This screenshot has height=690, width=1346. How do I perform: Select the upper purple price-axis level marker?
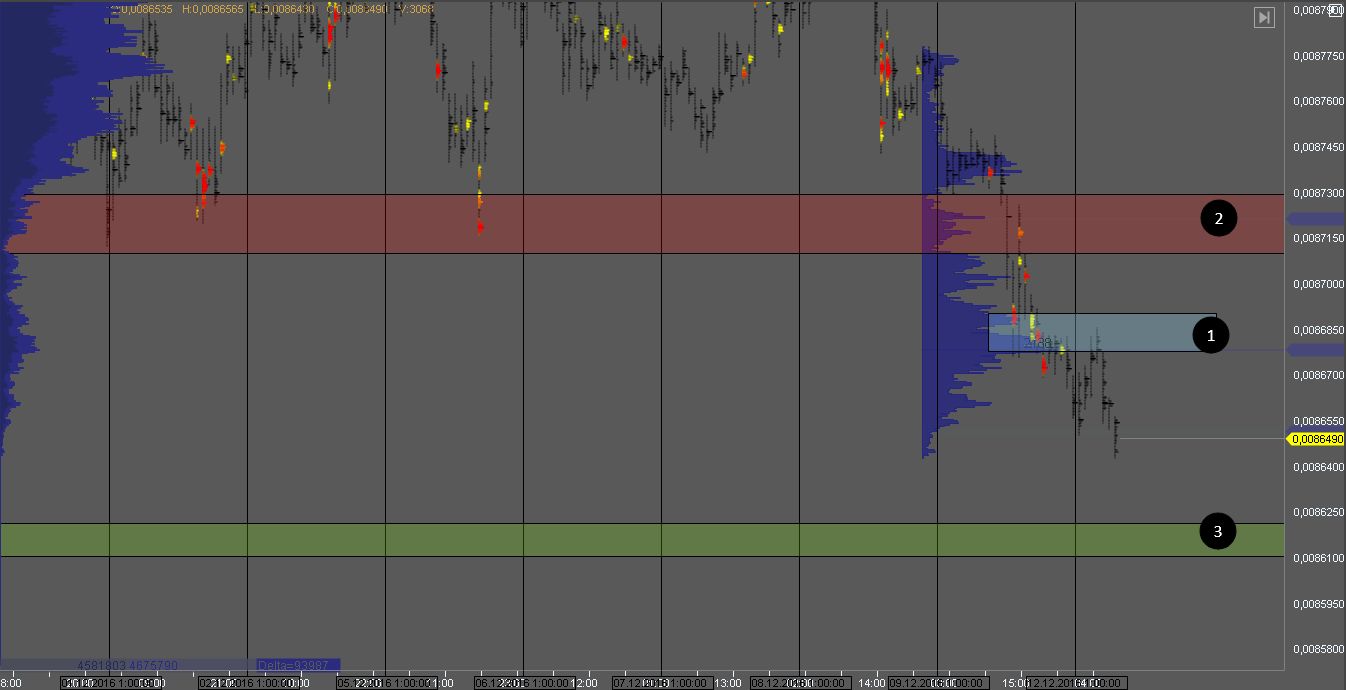coord(1314,218)
